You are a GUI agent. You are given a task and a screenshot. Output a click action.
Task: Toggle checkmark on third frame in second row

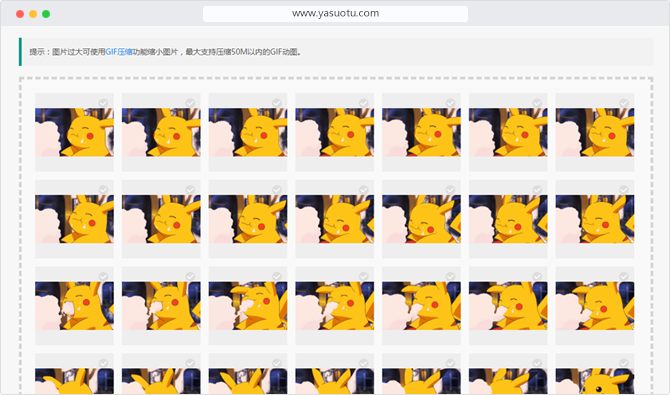tap(277, 190)
